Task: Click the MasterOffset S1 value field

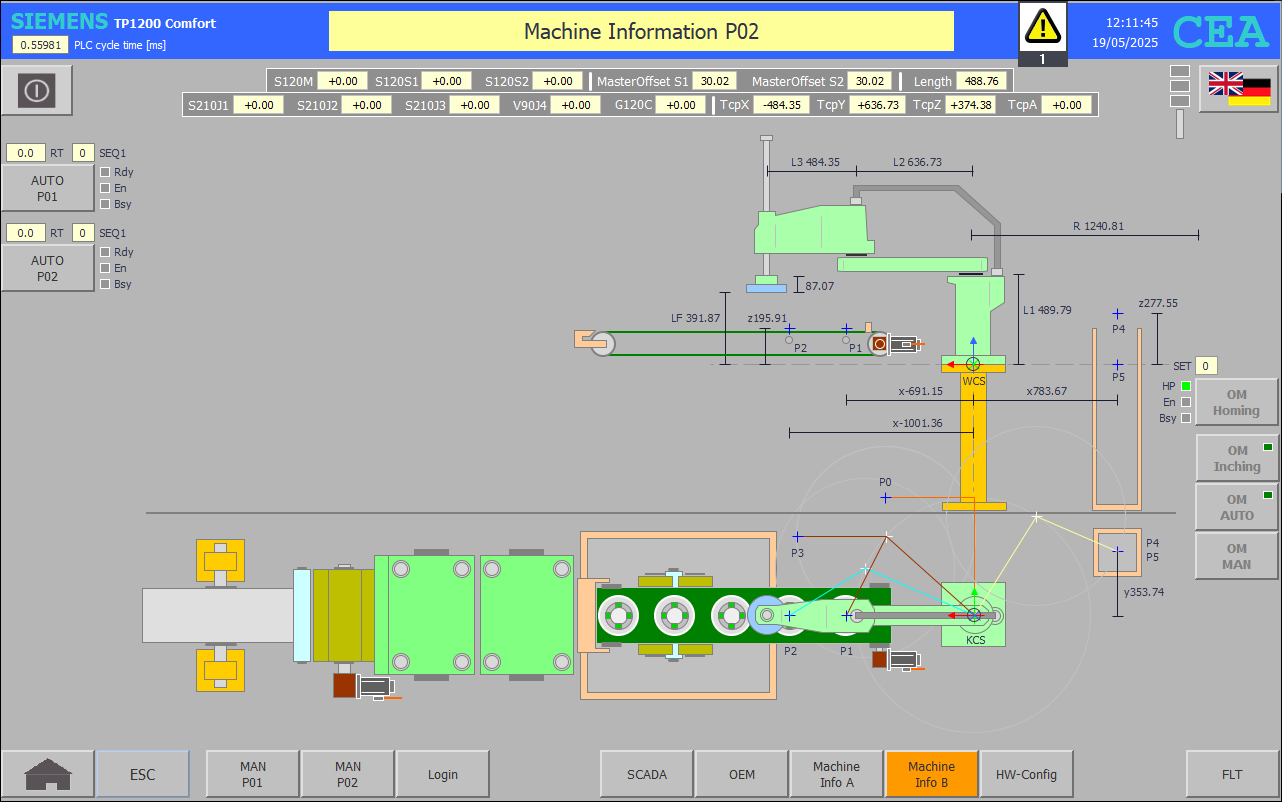Action: [714, 82]
